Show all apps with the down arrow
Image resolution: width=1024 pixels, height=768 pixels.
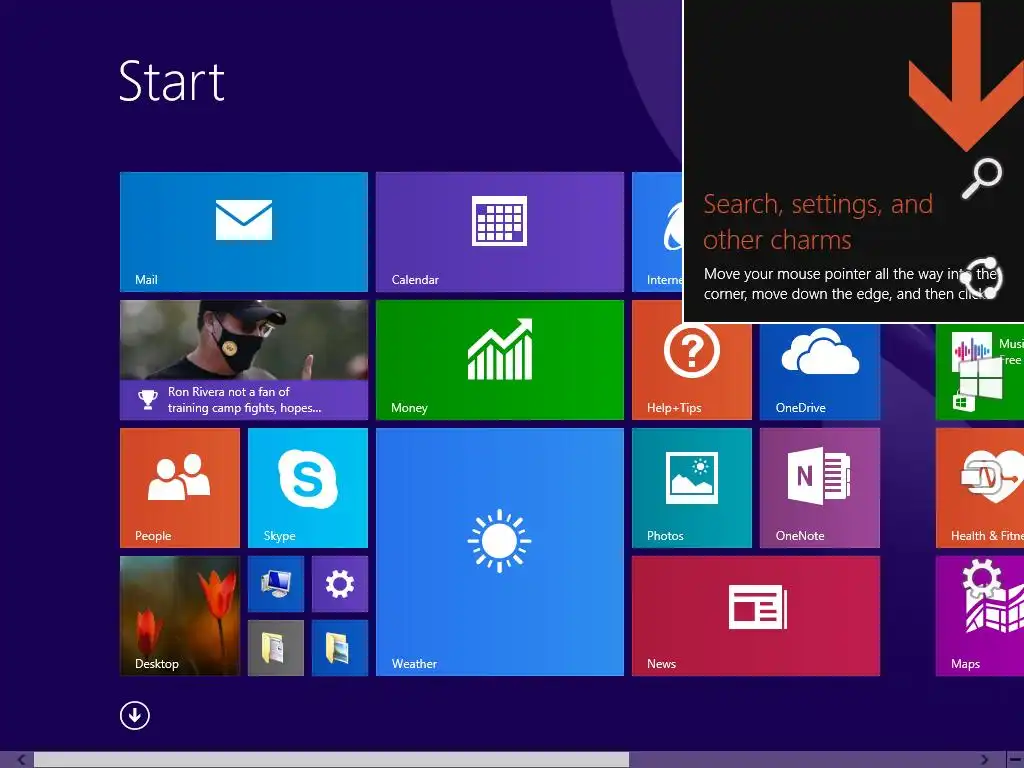135,715
